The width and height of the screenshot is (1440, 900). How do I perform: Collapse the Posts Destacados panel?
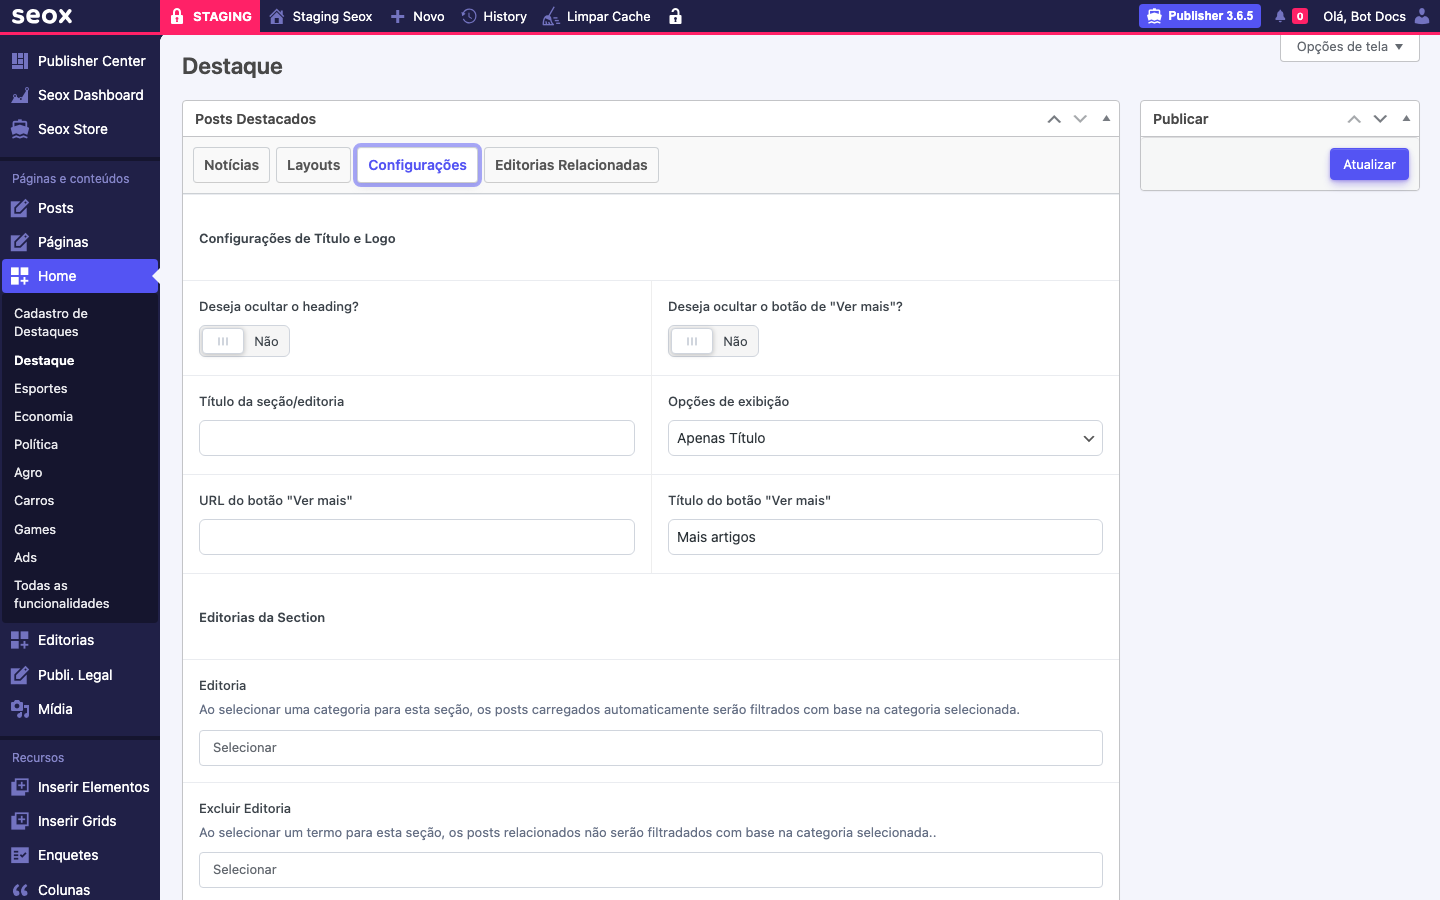point(1106,119)
